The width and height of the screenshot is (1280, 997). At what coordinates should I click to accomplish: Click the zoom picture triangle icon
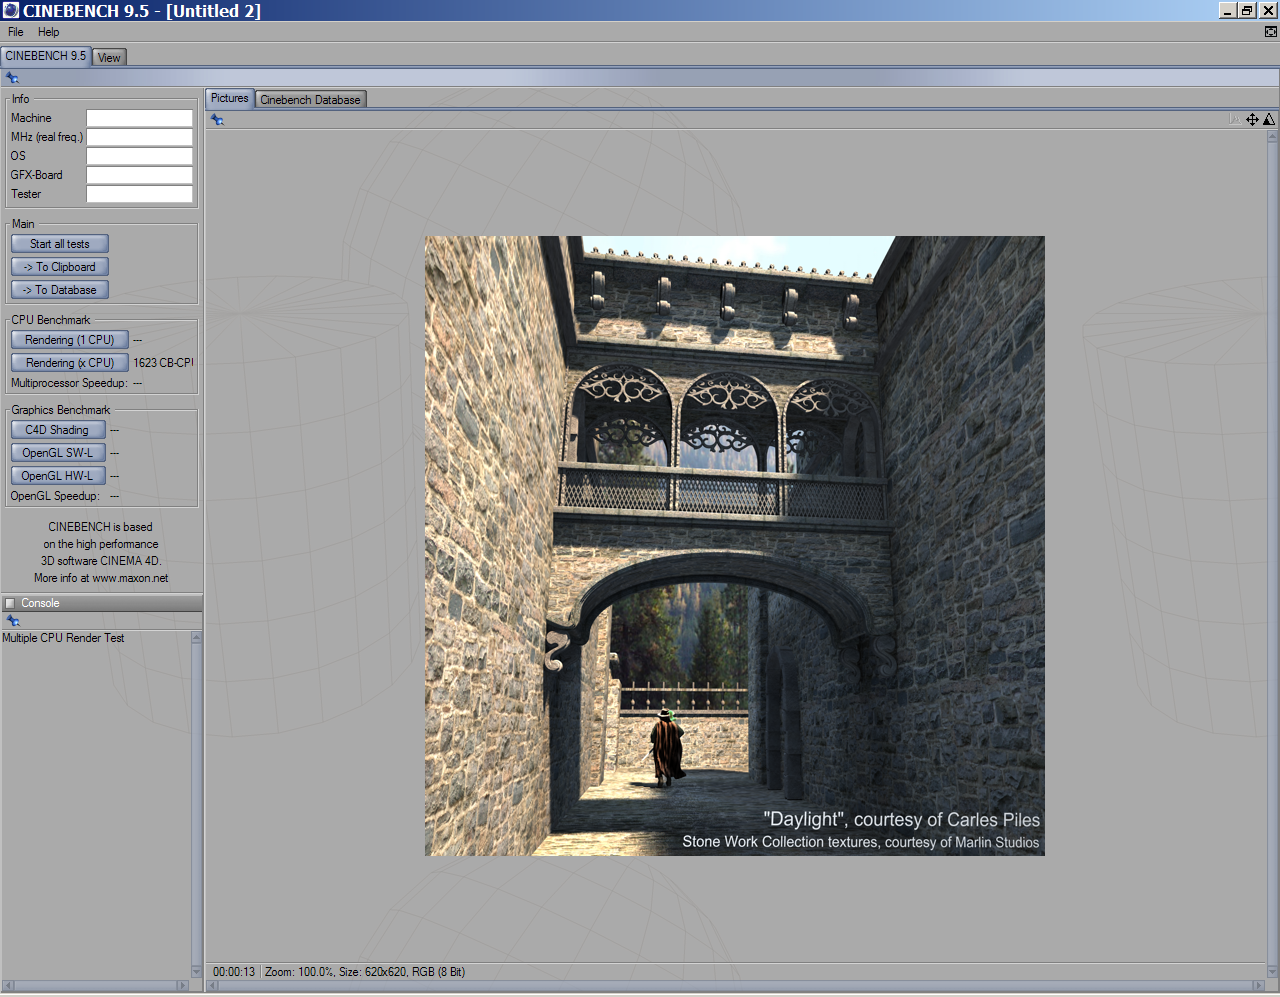point(1269,119)
